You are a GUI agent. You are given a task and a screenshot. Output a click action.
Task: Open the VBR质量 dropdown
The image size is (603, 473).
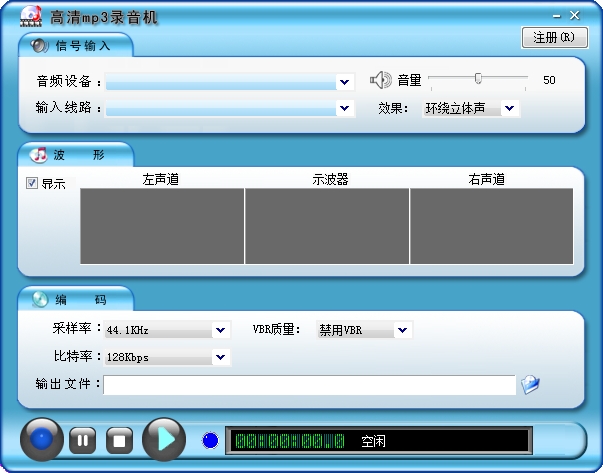(402, 330)
